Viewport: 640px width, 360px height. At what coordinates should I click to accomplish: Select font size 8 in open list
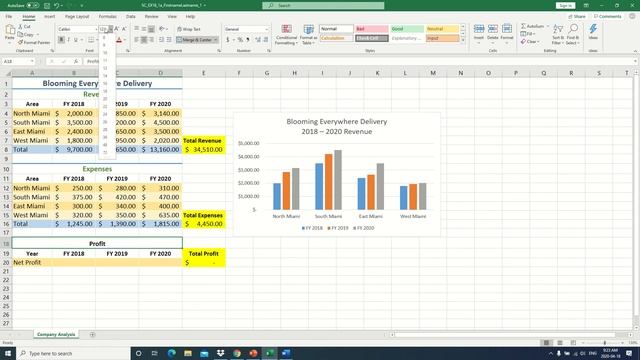(104, 38)
